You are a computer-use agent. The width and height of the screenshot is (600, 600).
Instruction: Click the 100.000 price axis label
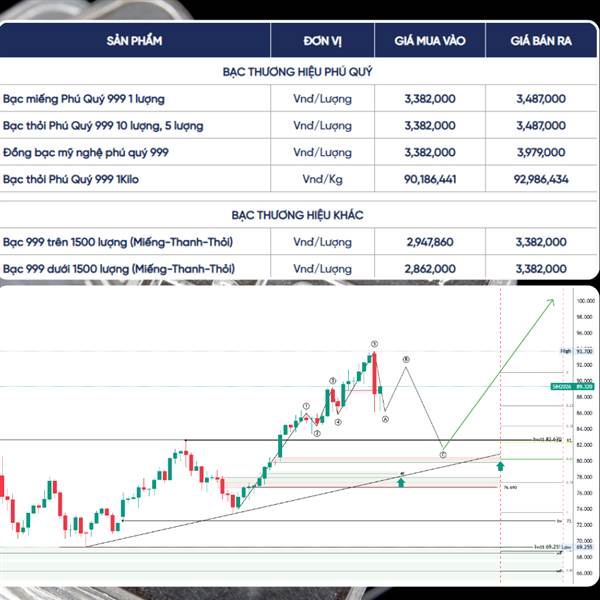click(585, 301)
